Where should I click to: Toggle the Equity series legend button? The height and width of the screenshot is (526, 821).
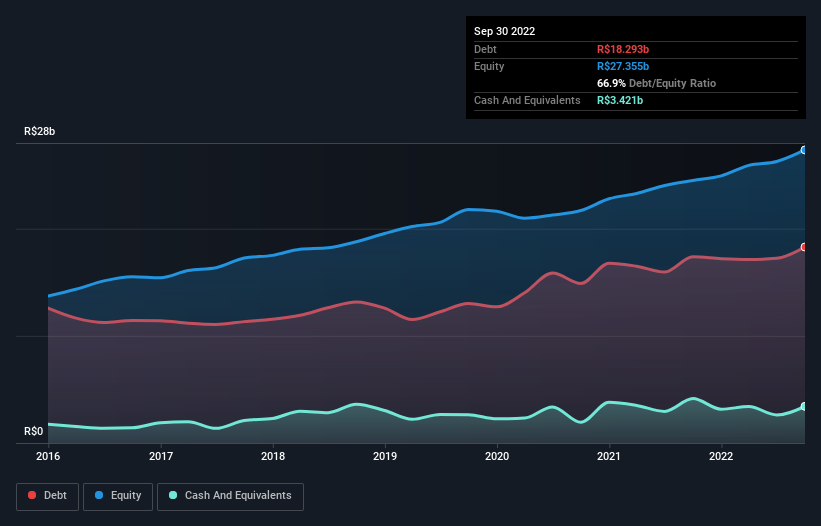pos(118,496)
